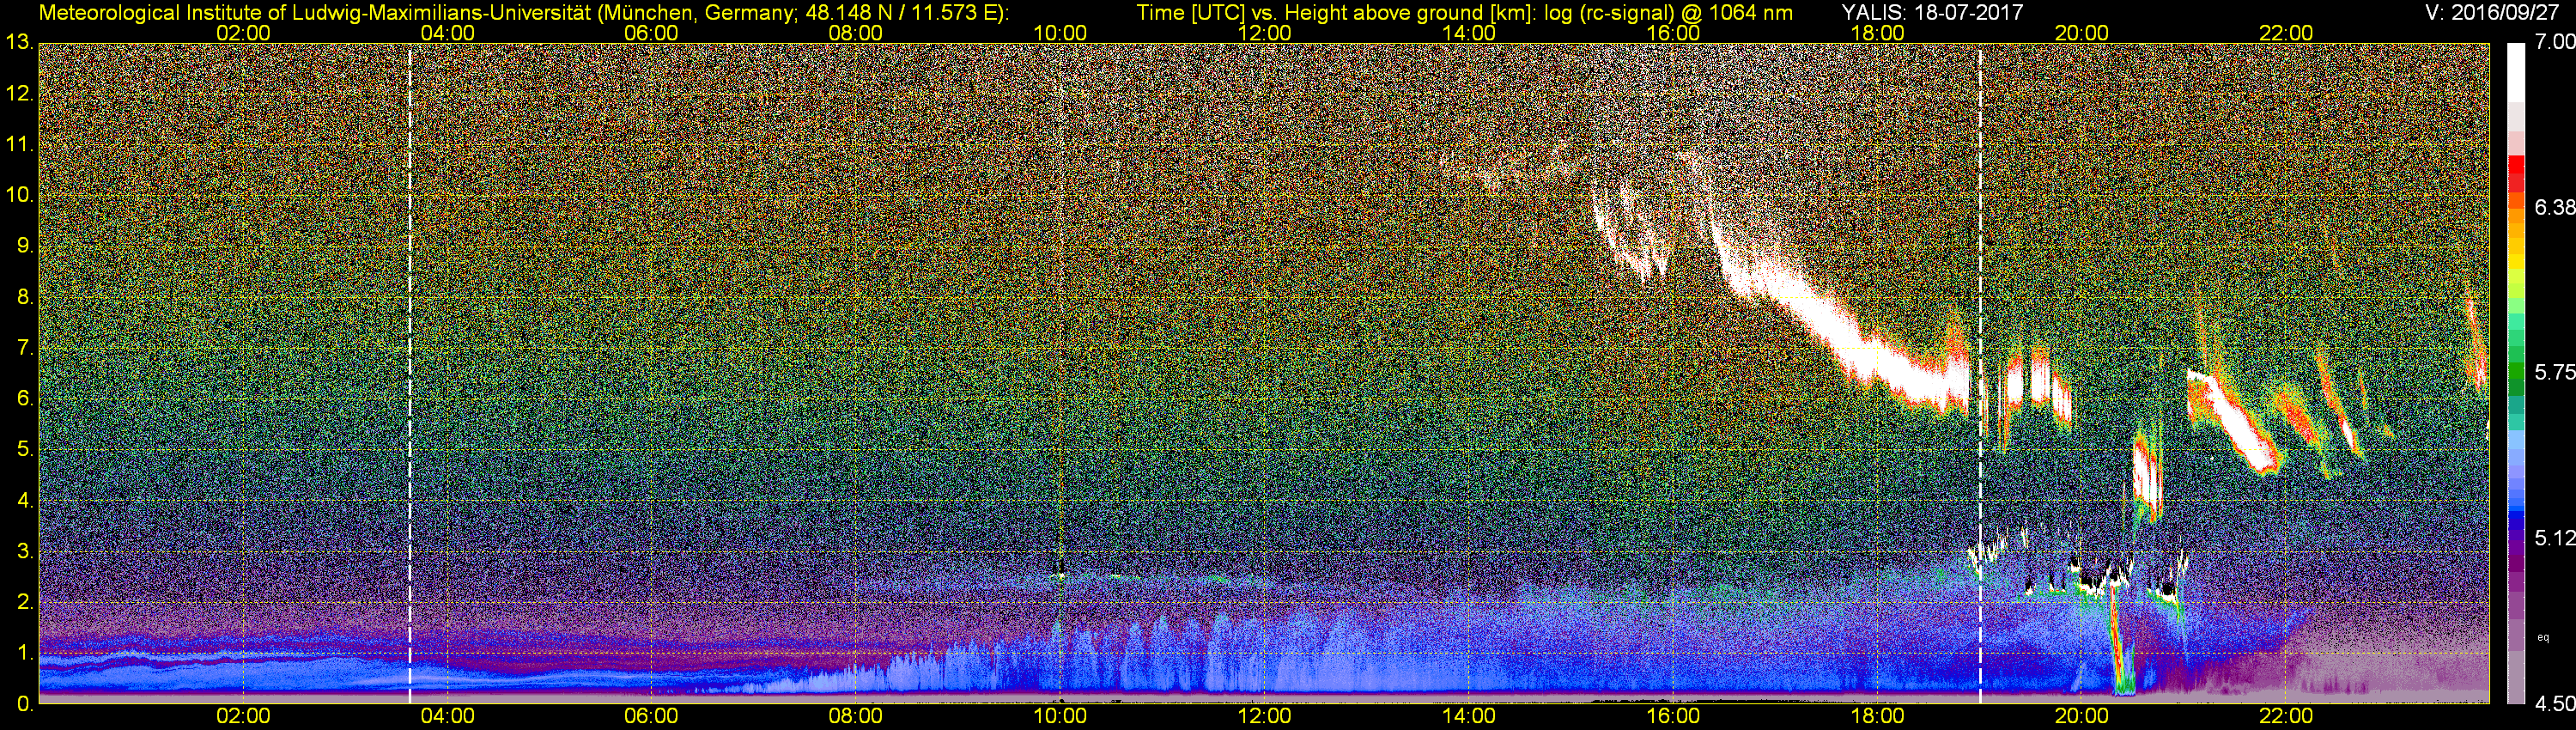Click the top axis 10:00 time label
This screenshot has height=730, width=2576.
pyautogui.click(x=1060, y=33)
